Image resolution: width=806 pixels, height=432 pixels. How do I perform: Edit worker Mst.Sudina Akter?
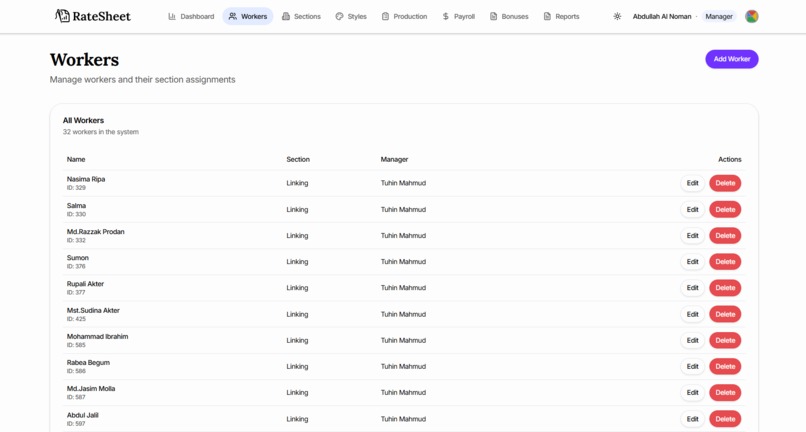pos(692,314)
